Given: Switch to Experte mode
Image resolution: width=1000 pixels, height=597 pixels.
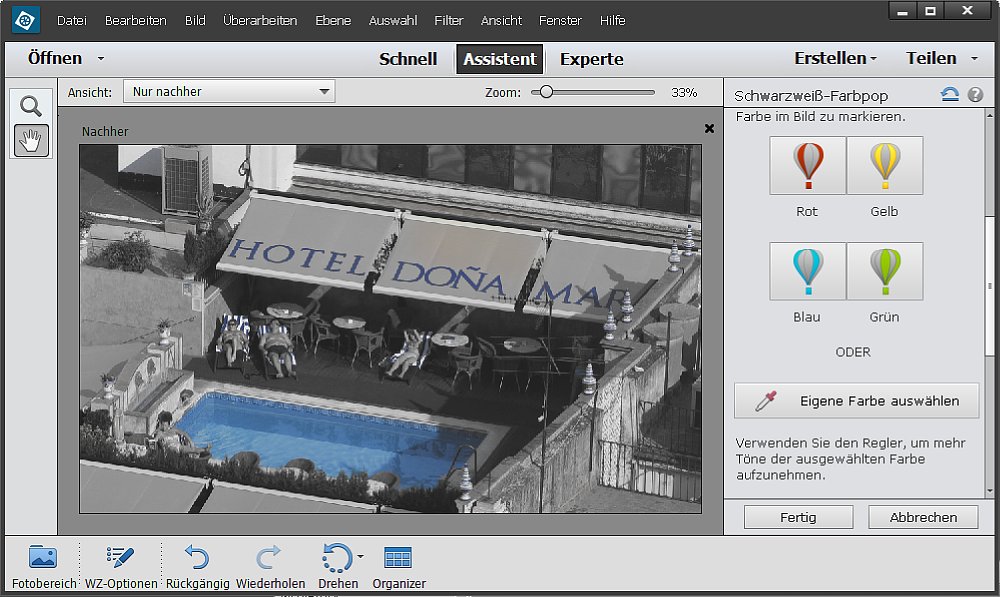Looking at the screenshot, I should pyautogui.click(x=592, y=59).
